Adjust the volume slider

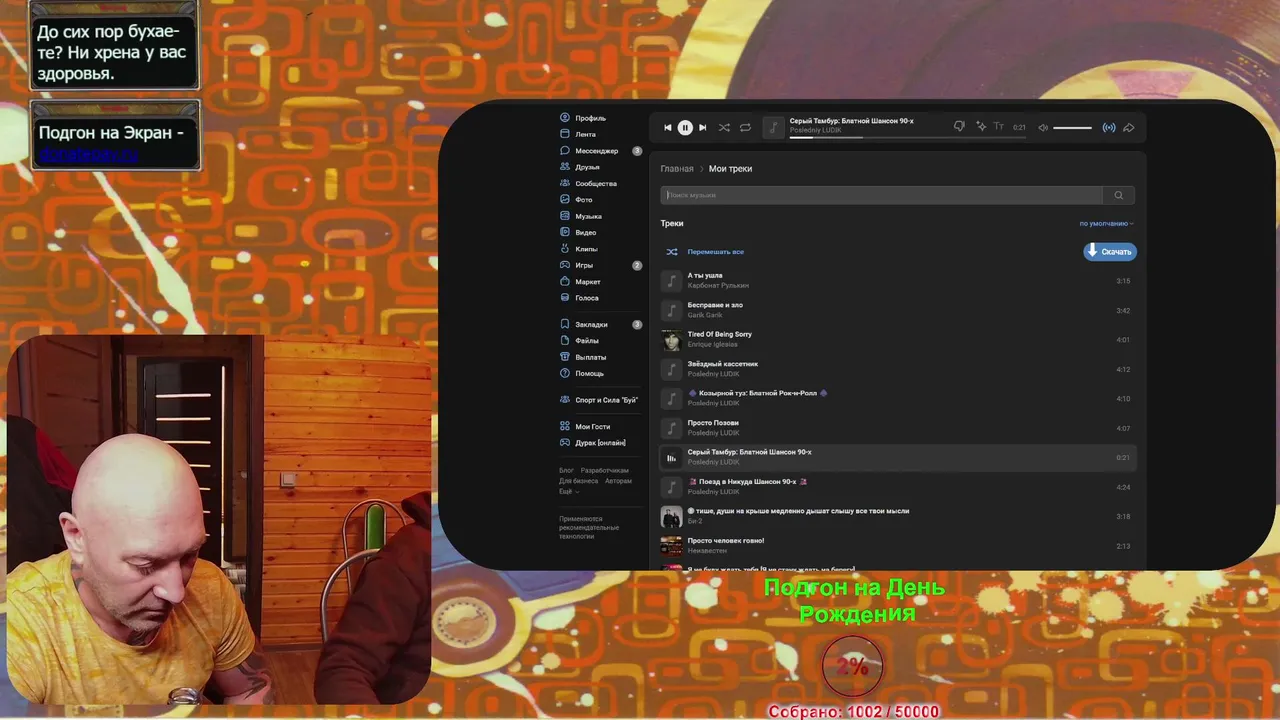coord(1072,127)
